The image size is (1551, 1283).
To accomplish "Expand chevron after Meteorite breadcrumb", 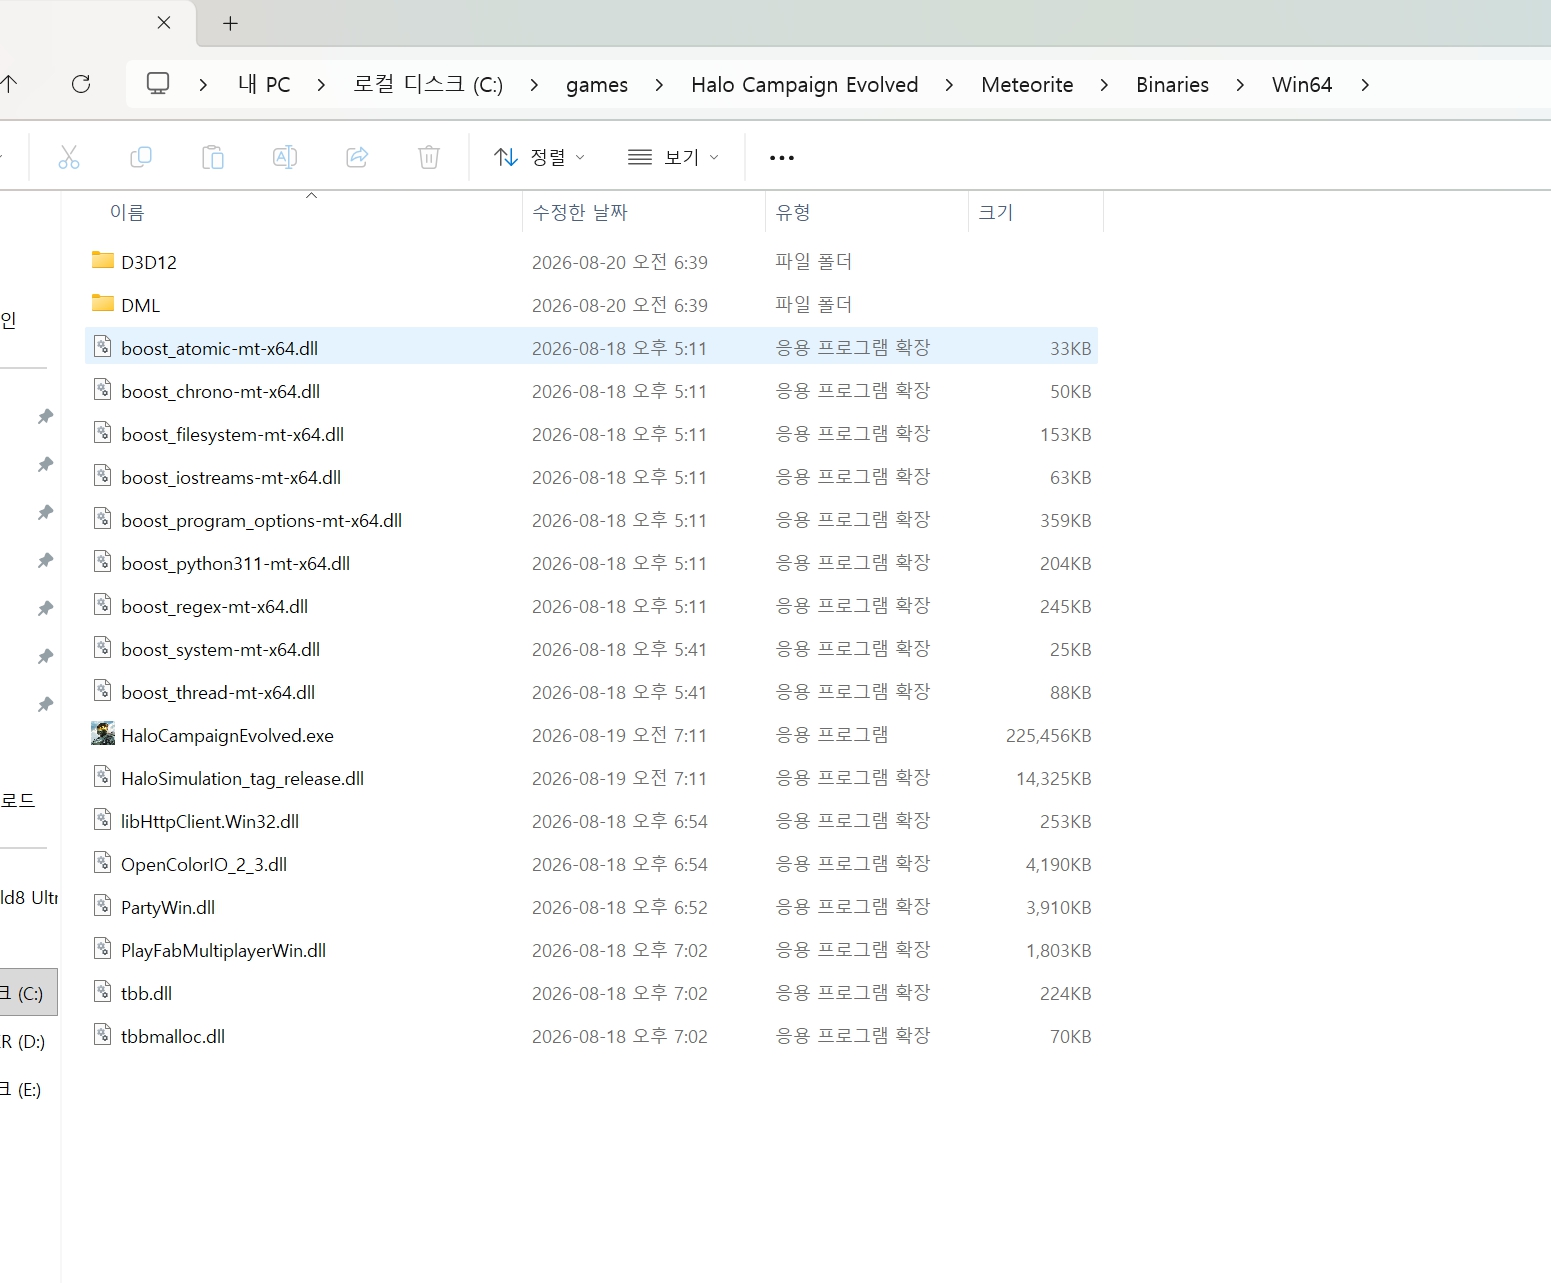I will coord(1104,85).
